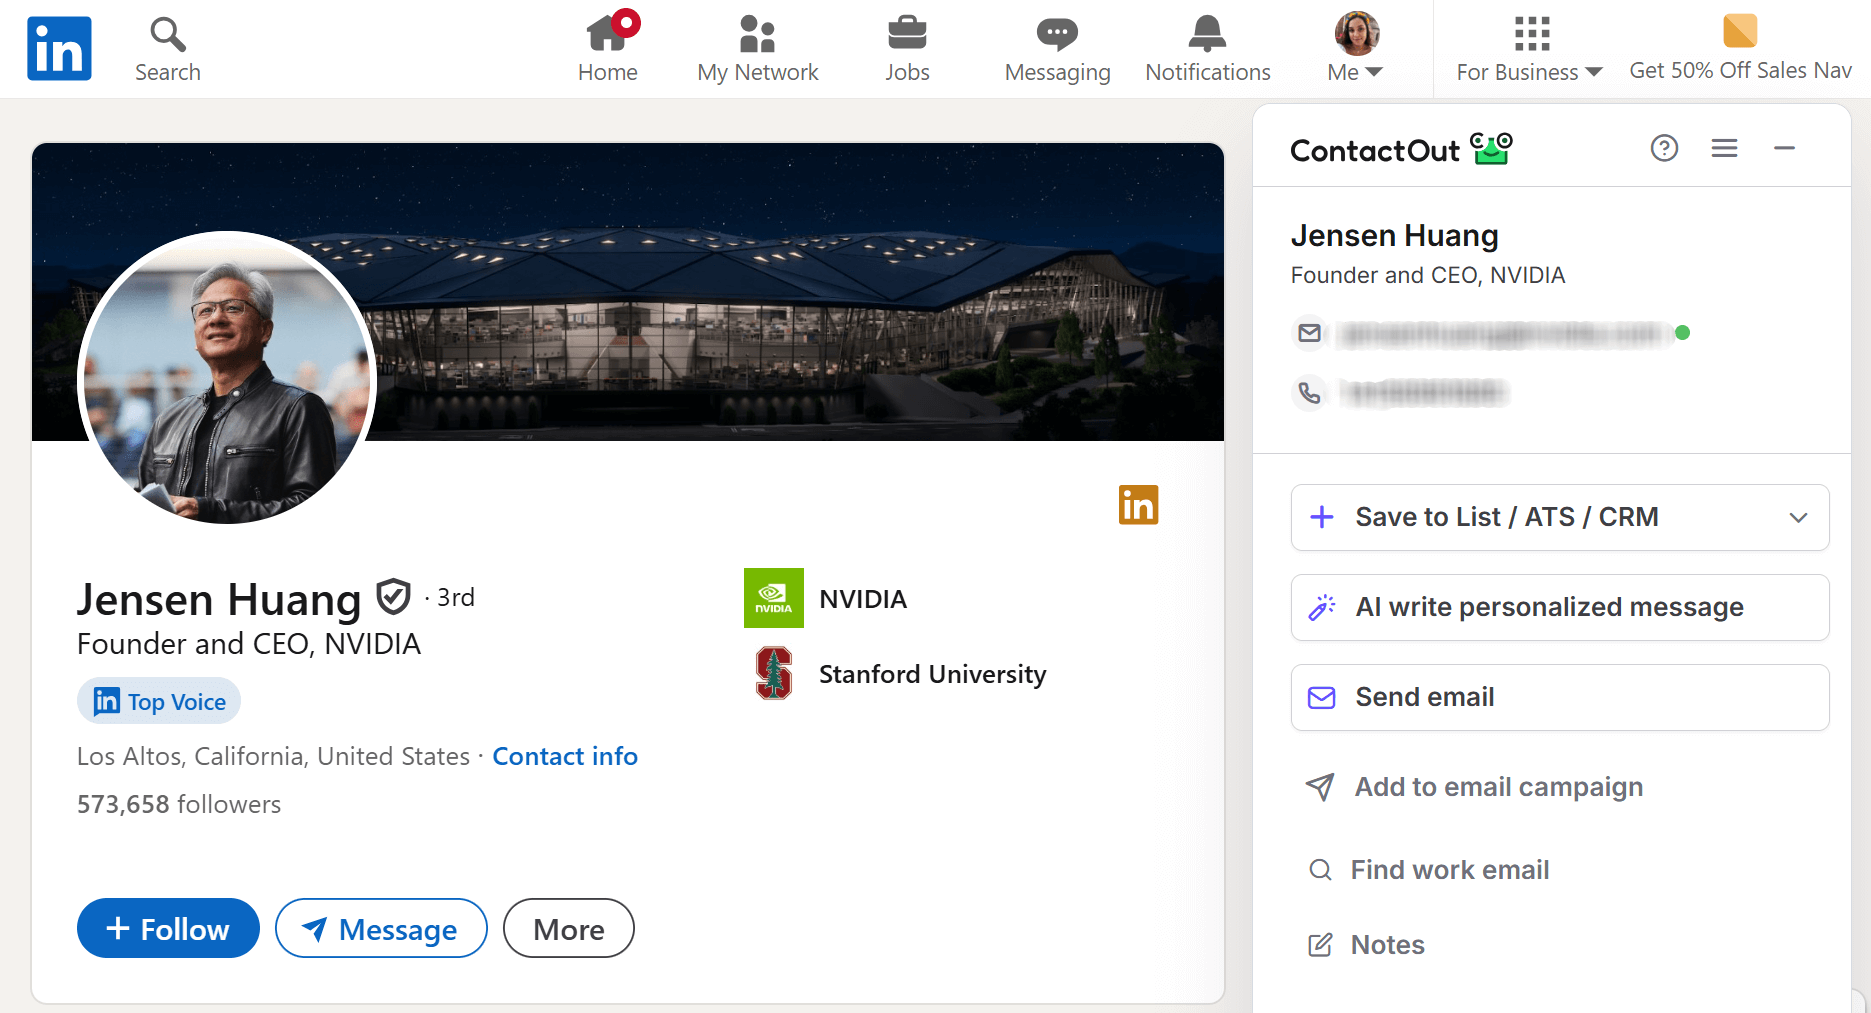Open ContactOut help question icon
Image resolution: width=1871 pixels, height=1013 pixels.
(x=1664, y=149)
